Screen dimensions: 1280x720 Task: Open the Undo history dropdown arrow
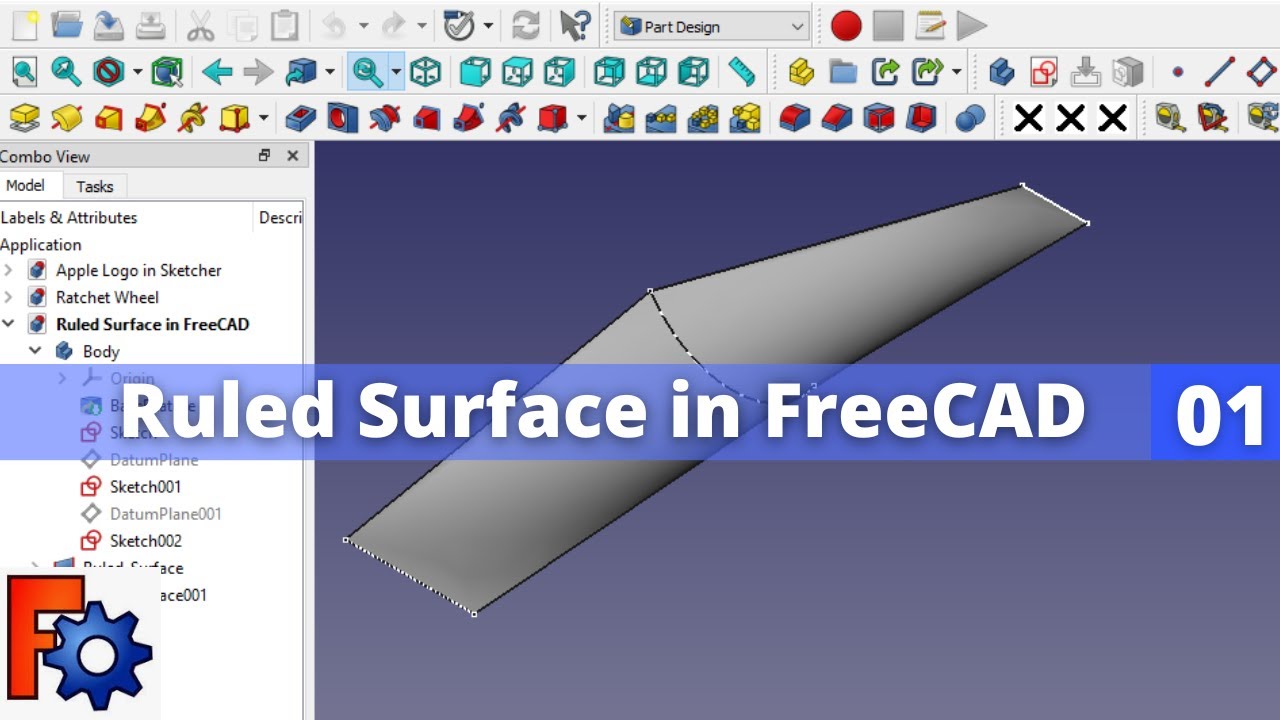363,25
